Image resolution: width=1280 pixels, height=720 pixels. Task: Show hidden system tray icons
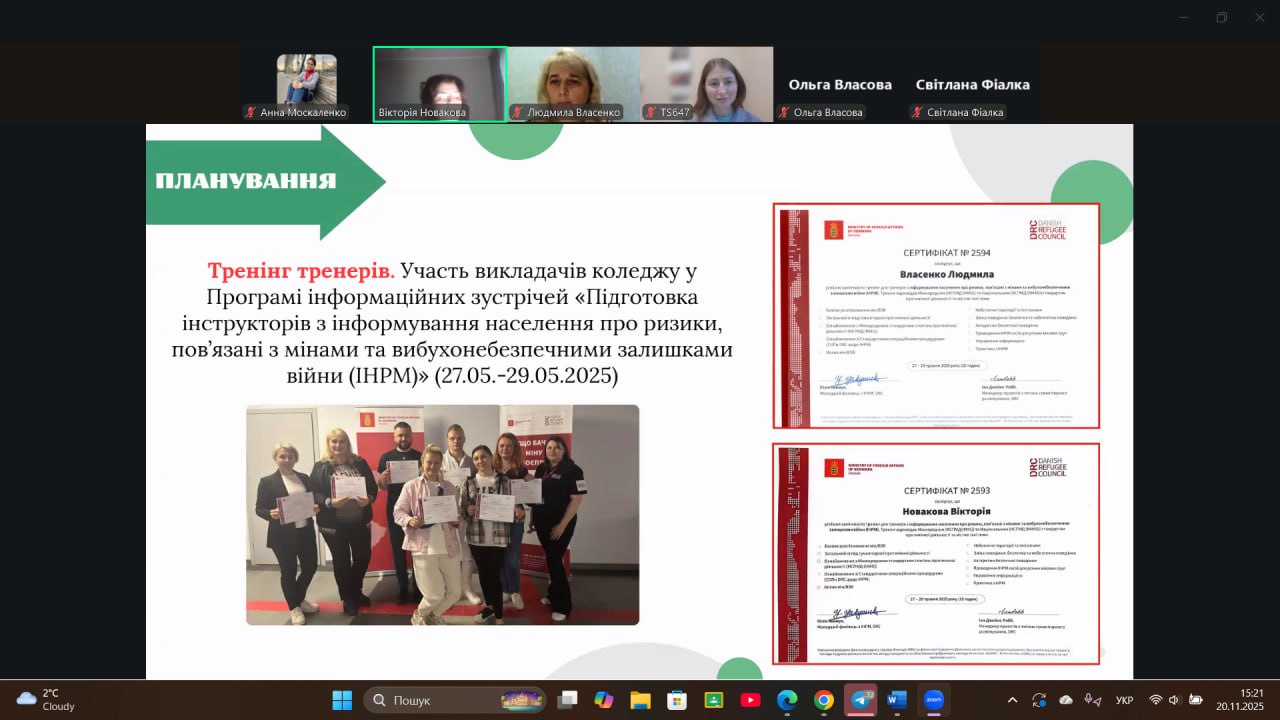1012,700
